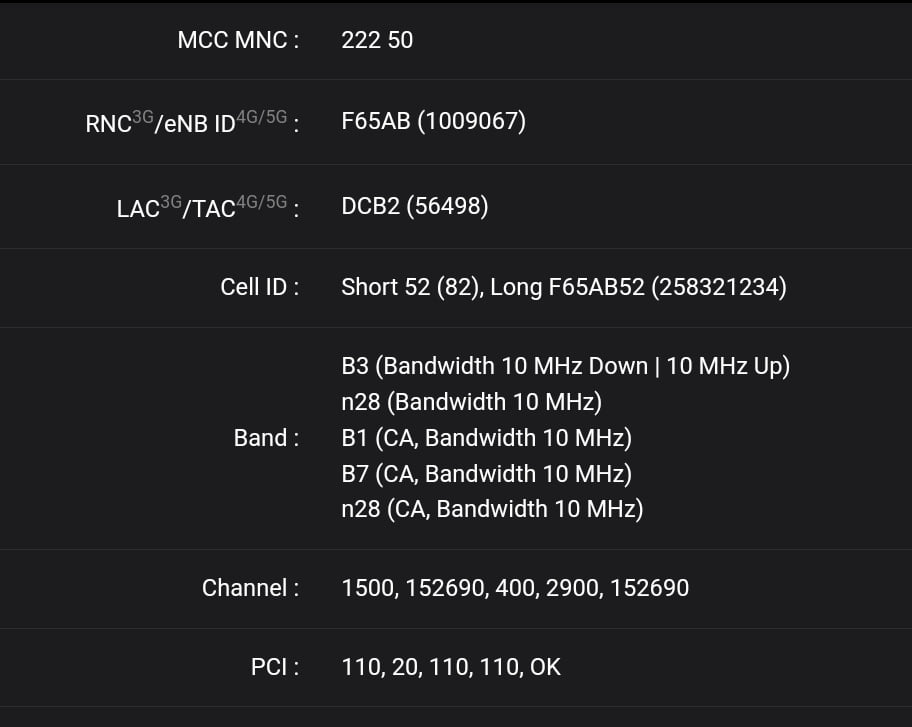This screenshot has width=912, height=727.
Task: Click the OK entry in PCI row
Action: pos(545,667)
